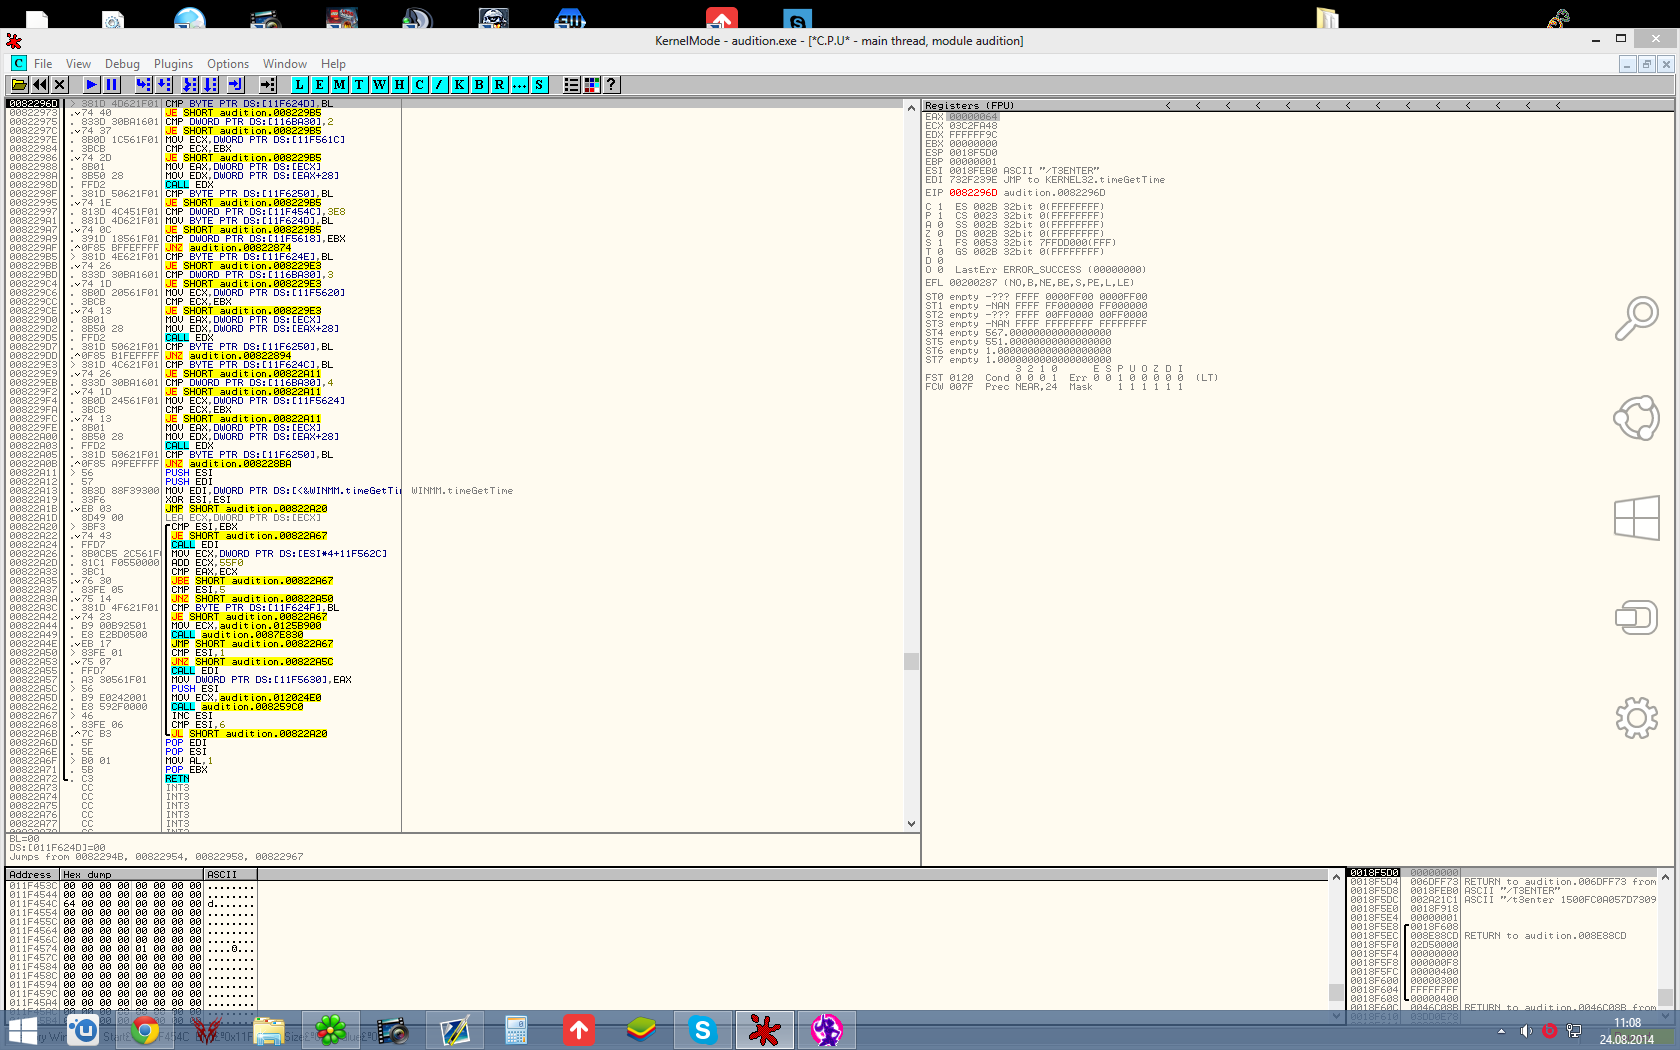Screen dimensions: 1680x1050
Task: Click the Trace into toolbar icon
Action: [190, 85]
